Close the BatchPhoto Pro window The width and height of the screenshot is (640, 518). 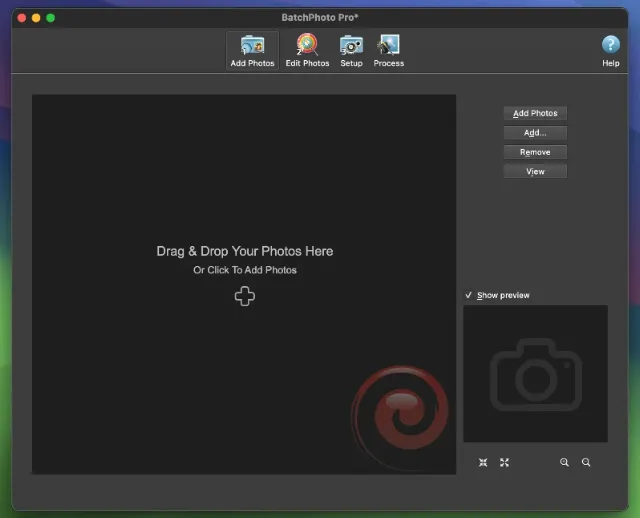click(22, 18)
